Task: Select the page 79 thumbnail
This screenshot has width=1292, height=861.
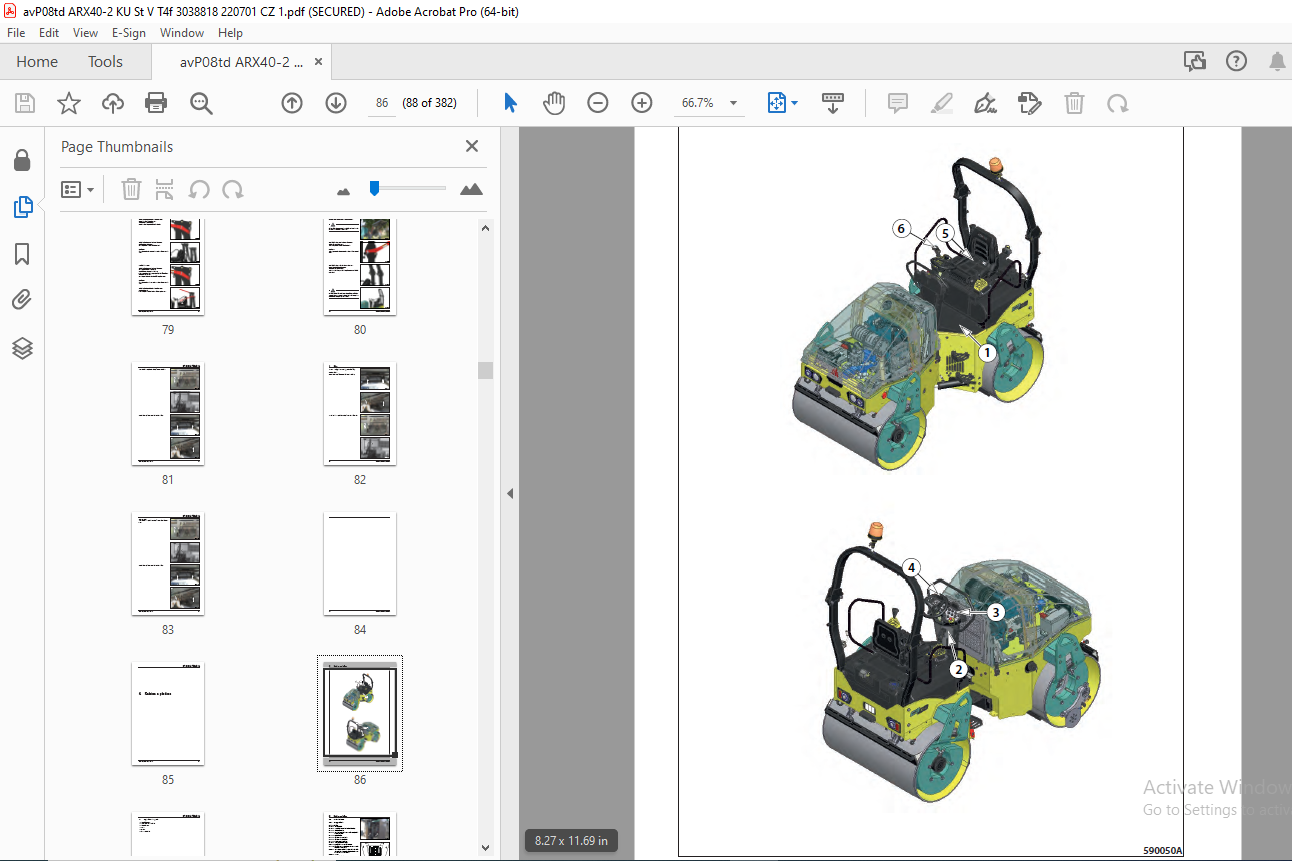Action: coord(168,266)
